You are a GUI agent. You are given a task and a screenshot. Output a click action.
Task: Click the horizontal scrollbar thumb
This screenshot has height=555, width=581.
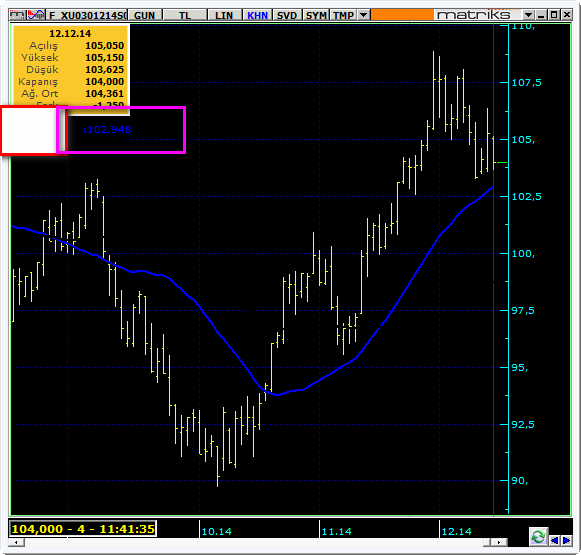point(487,542)
